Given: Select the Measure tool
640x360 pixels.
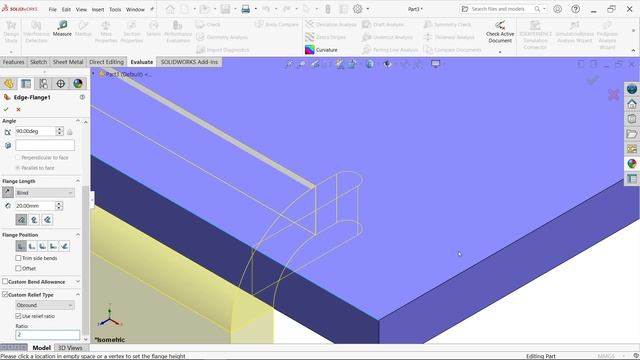Looking at the screenshot, I should pos(62,29).
